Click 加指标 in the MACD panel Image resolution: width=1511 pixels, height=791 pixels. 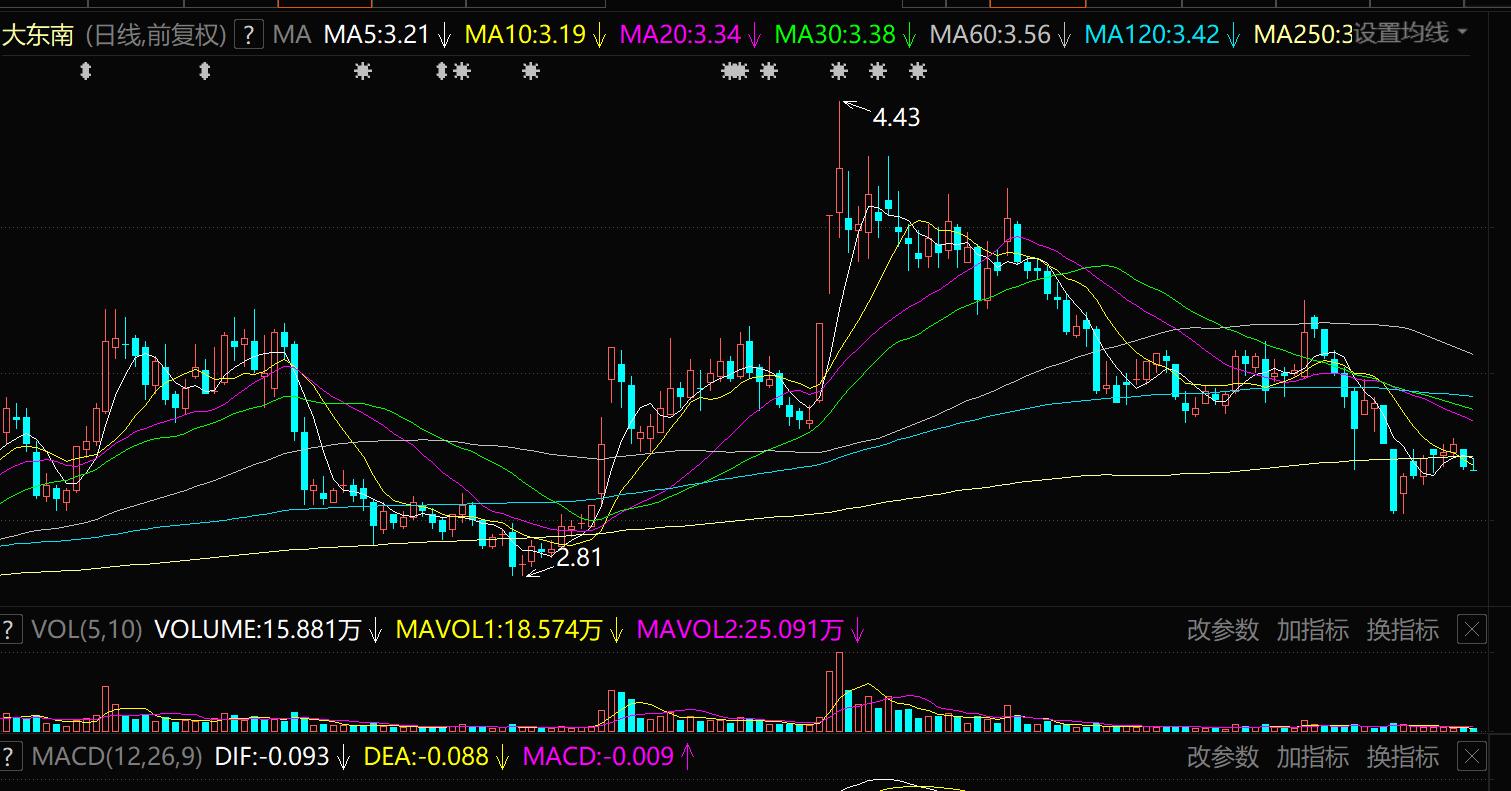click(x=1312, y=757)
